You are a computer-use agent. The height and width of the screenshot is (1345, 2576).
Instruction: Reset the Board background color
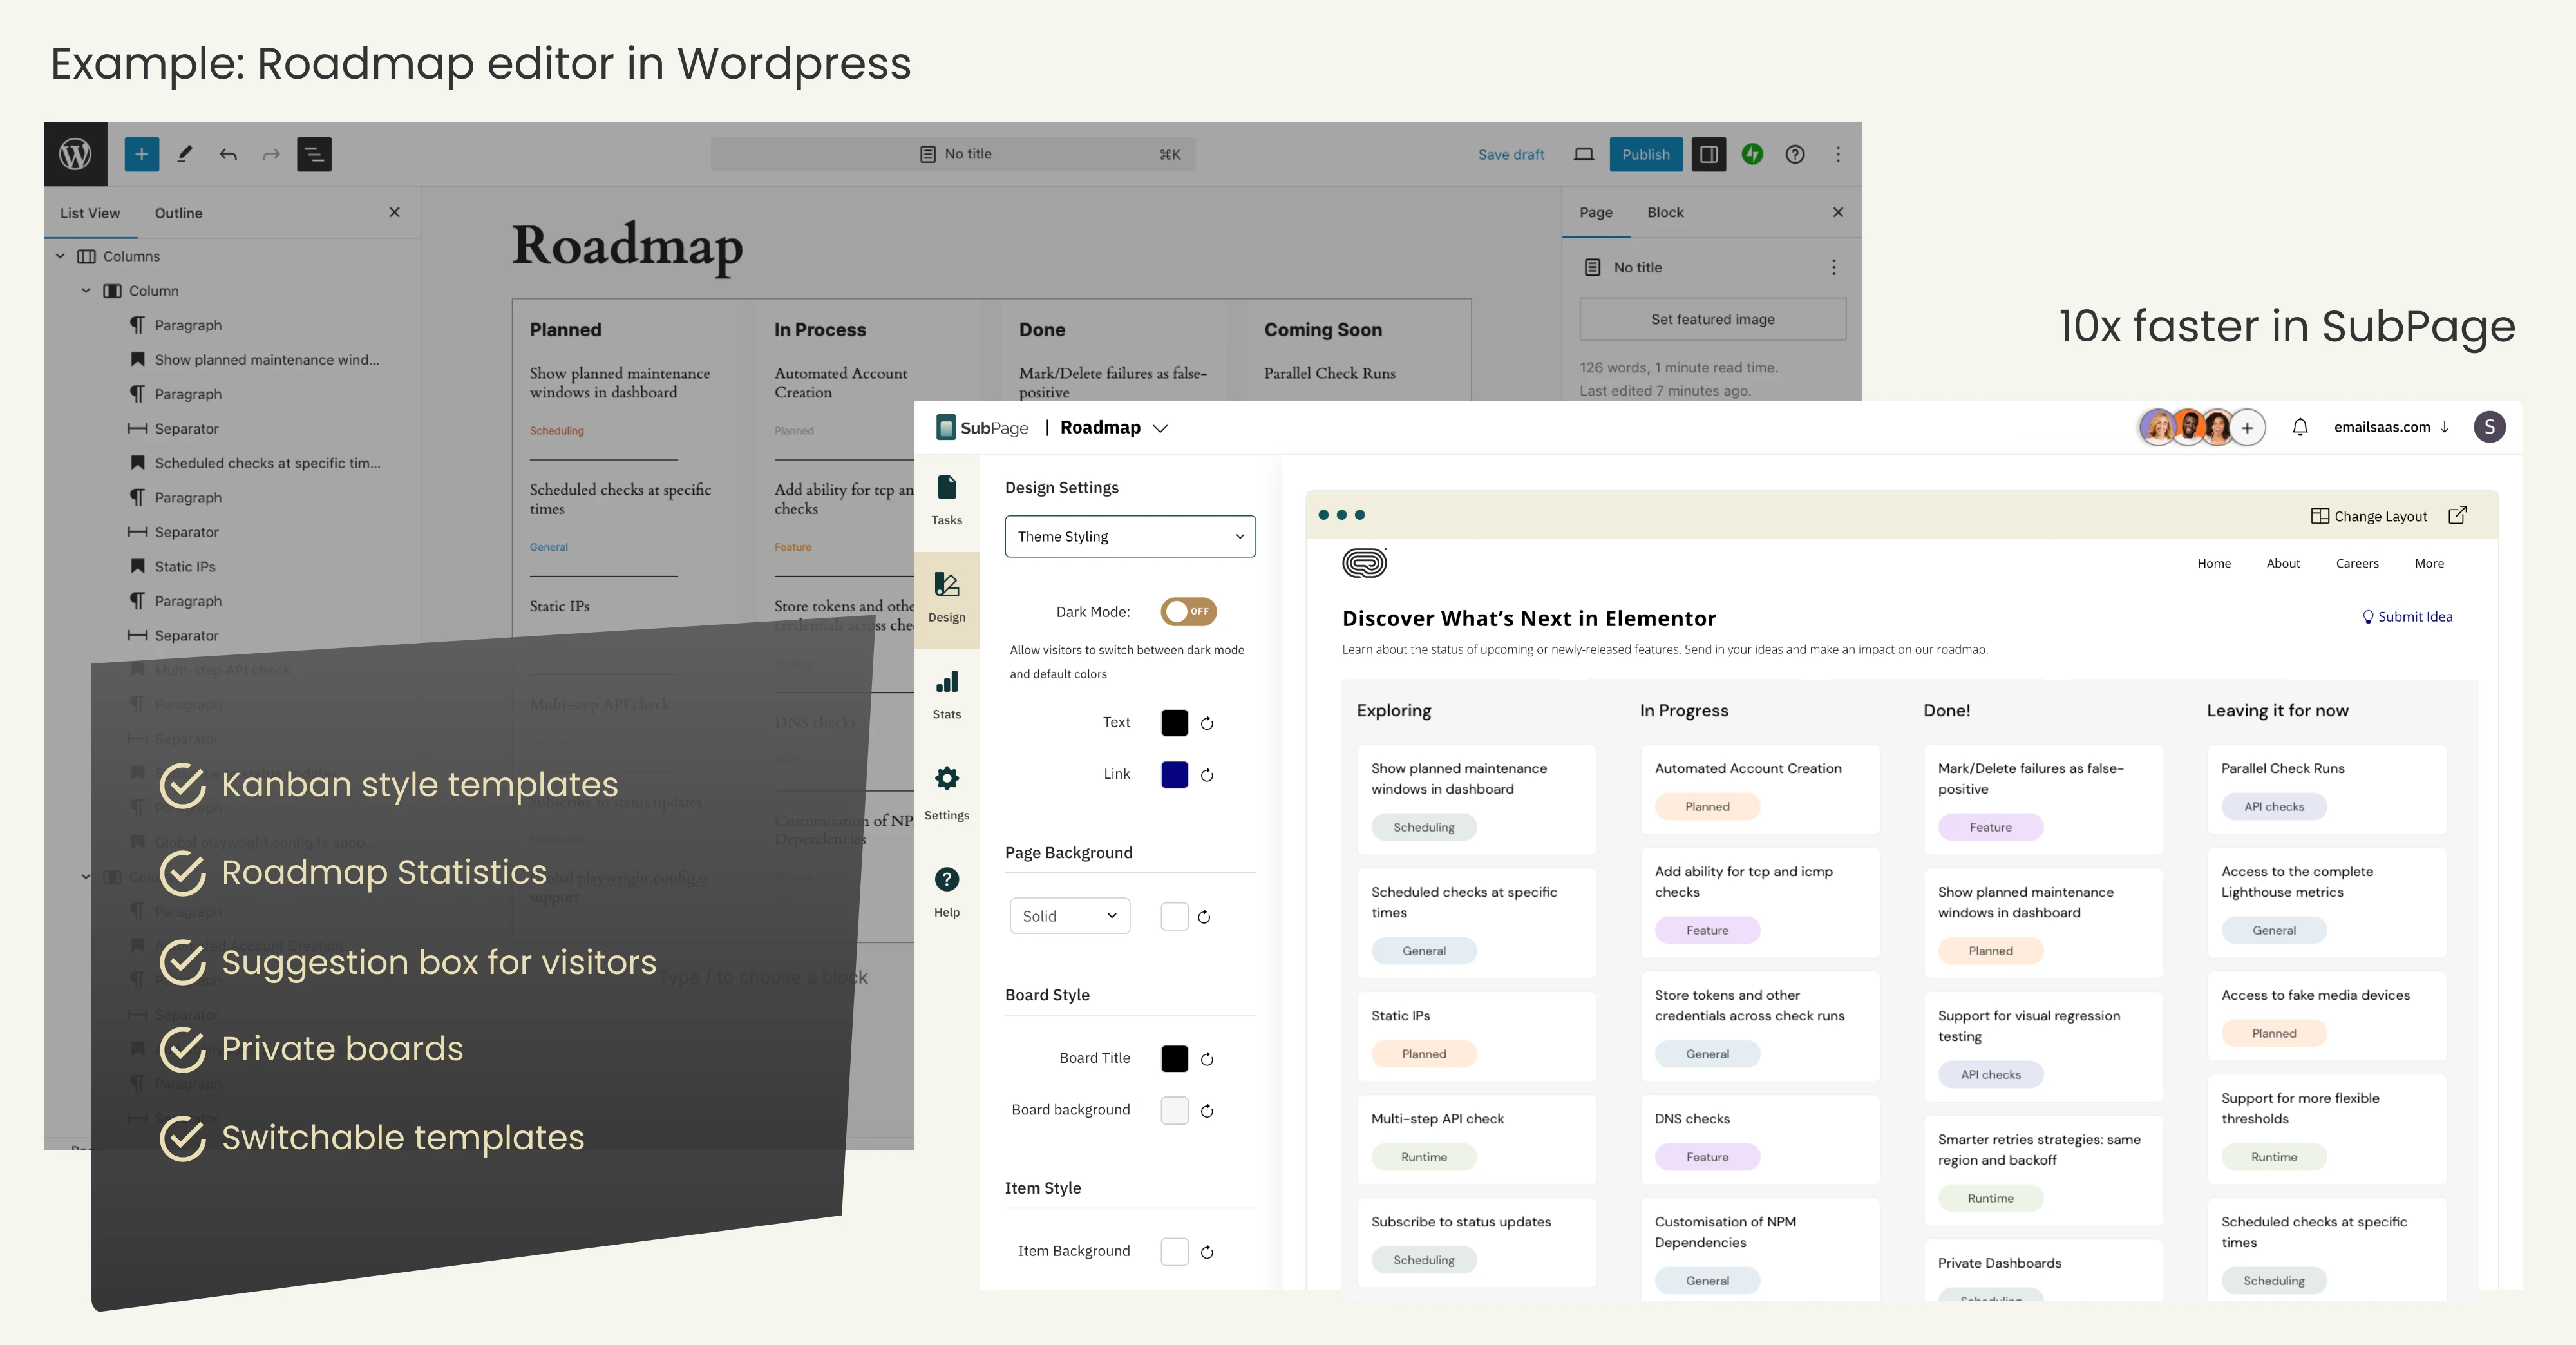click(1207, 1111)
